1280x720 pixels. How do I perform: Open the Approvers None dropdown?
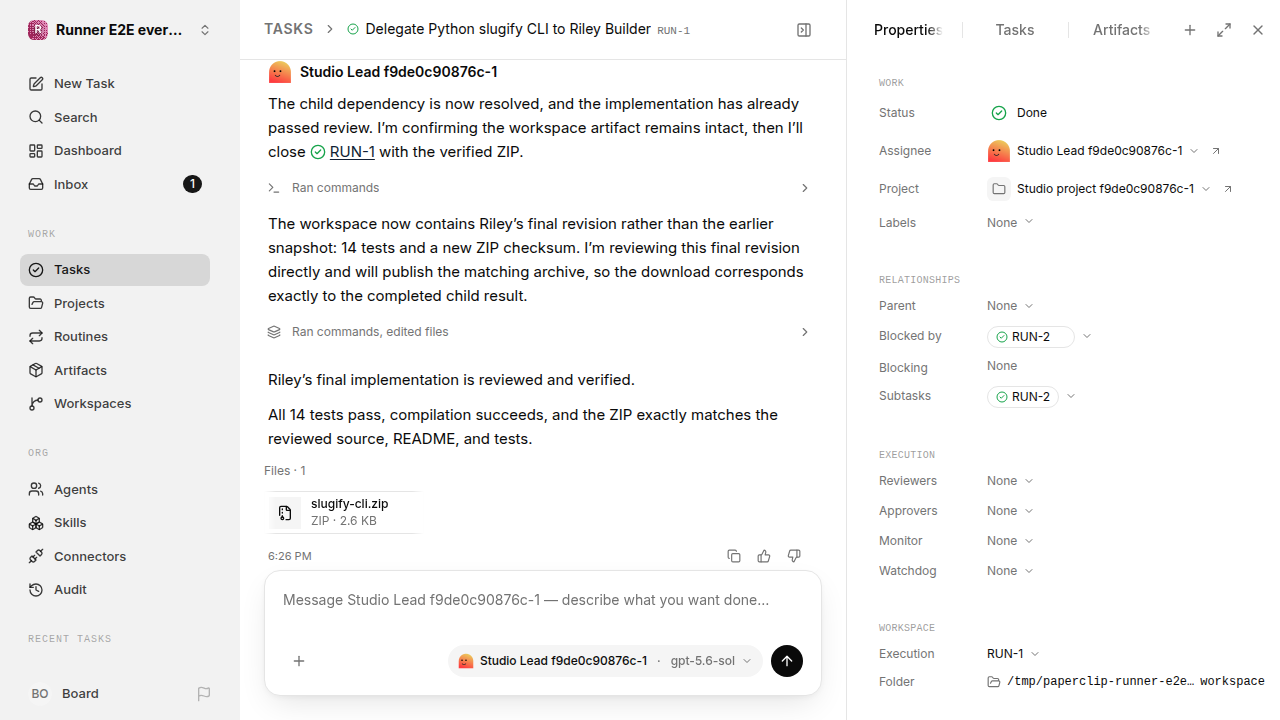1010,511
